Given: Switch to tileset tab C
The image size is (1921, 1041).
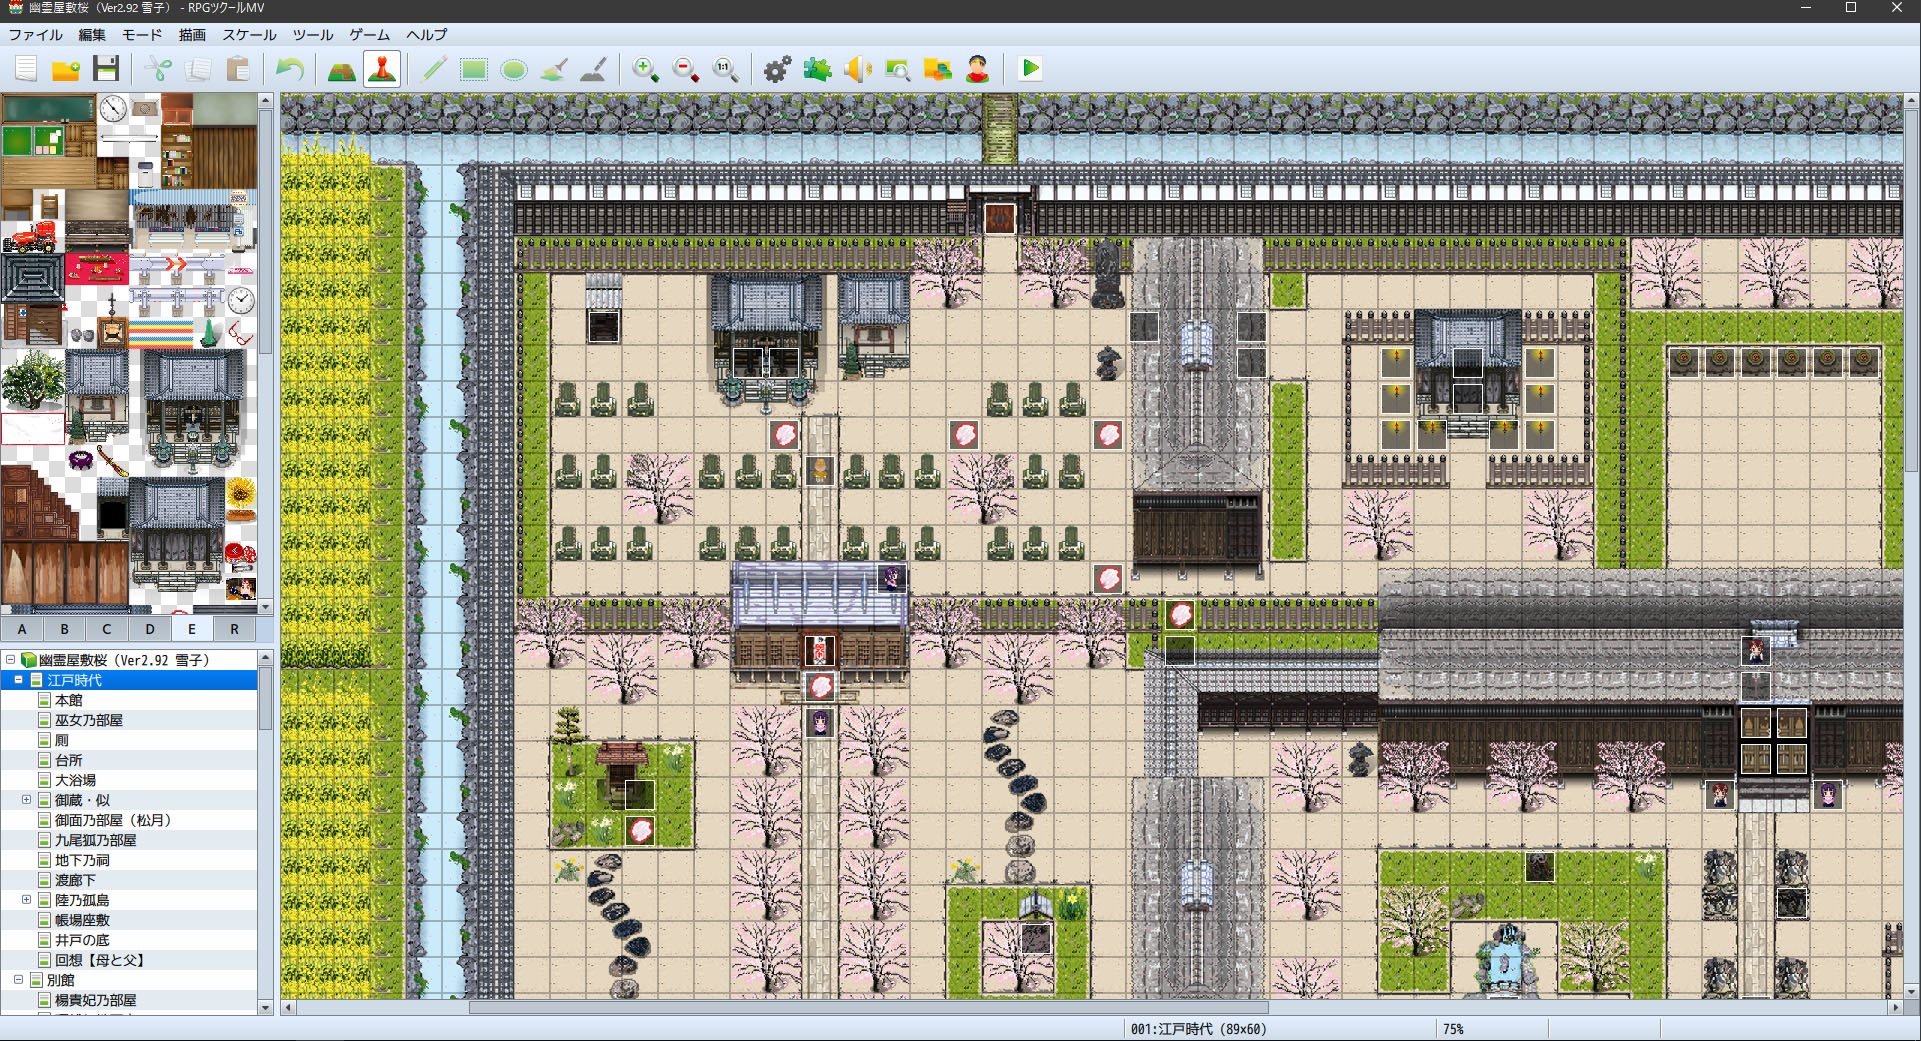Looking at the screenshot, I should click(107, 629).
